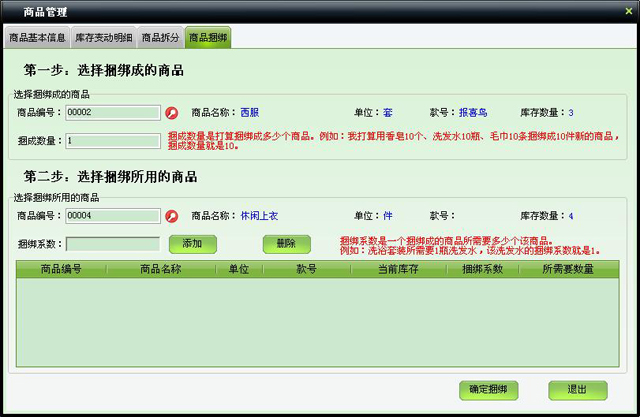Screen dimensions: 640x417
Task: Click the search icon beside product number 00002
Action: click(171, 113)
